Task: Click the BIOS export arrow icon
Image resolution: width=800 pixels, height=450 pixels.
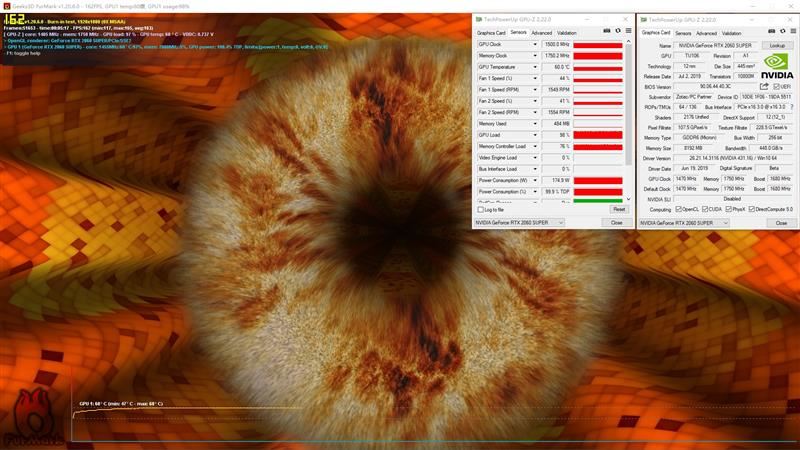Action: tap(764, 86)
